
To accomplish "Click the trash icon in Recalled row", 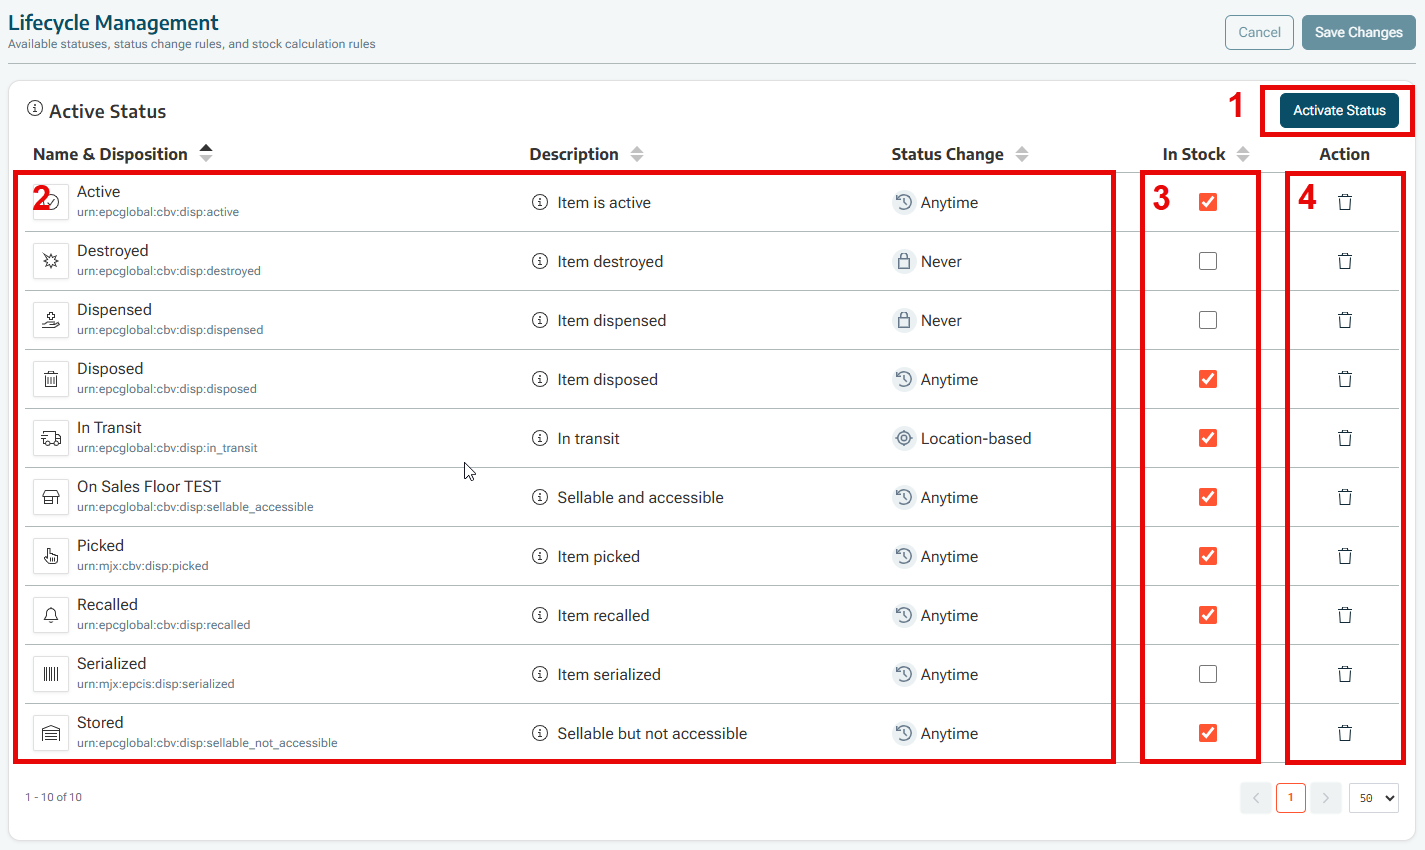I will click(x=1345, y=615).
